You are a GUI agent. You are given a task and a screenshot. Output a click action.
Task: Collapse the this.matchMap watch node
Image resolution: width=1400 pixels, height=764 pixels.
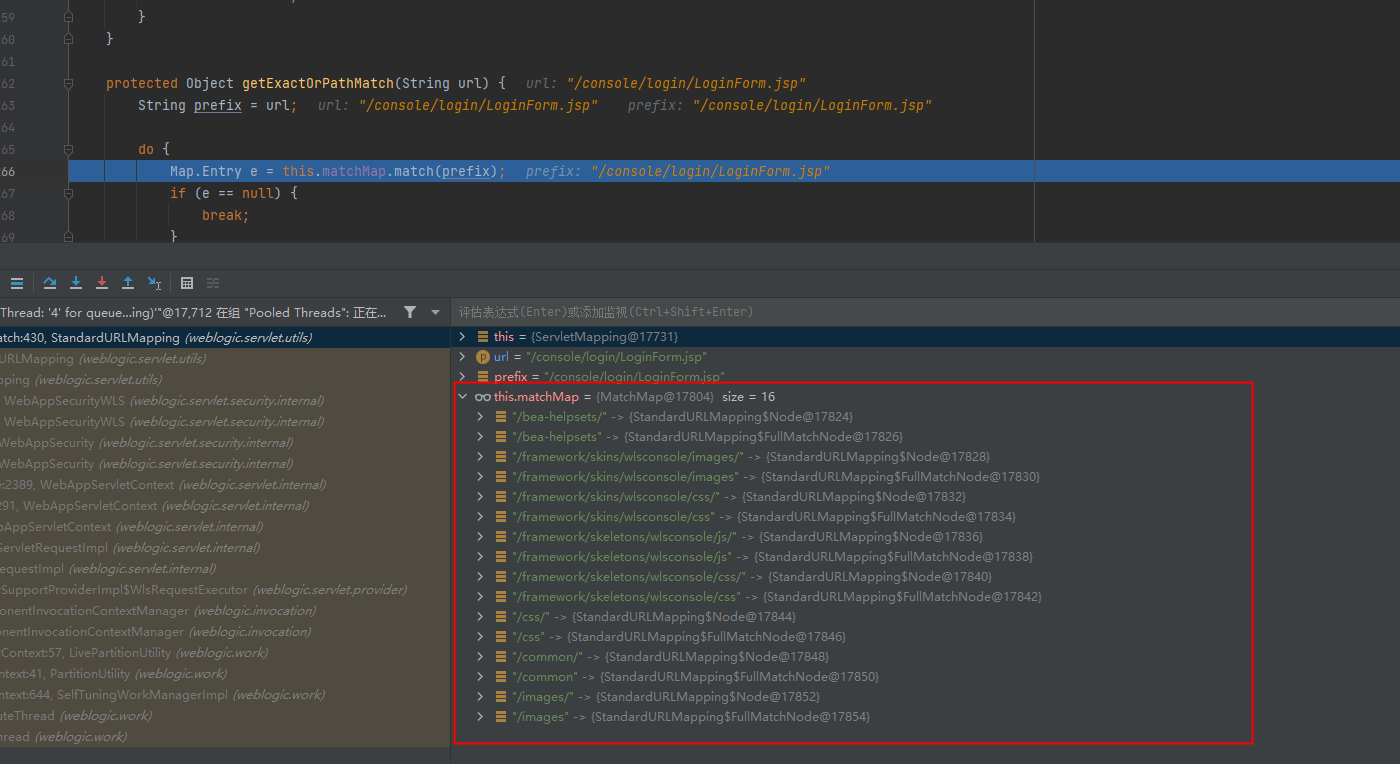(x=462, y=397)
